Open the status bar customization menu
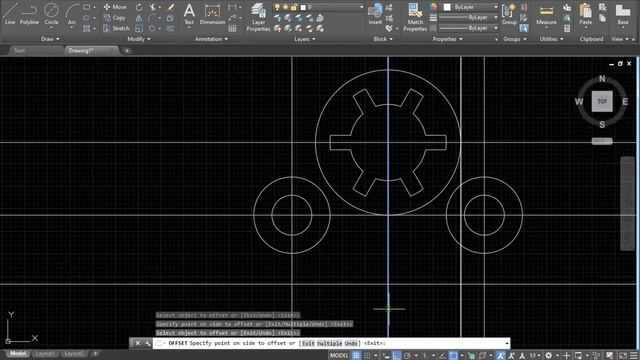Screen dimensions: 640x360 tap(633, 356)
